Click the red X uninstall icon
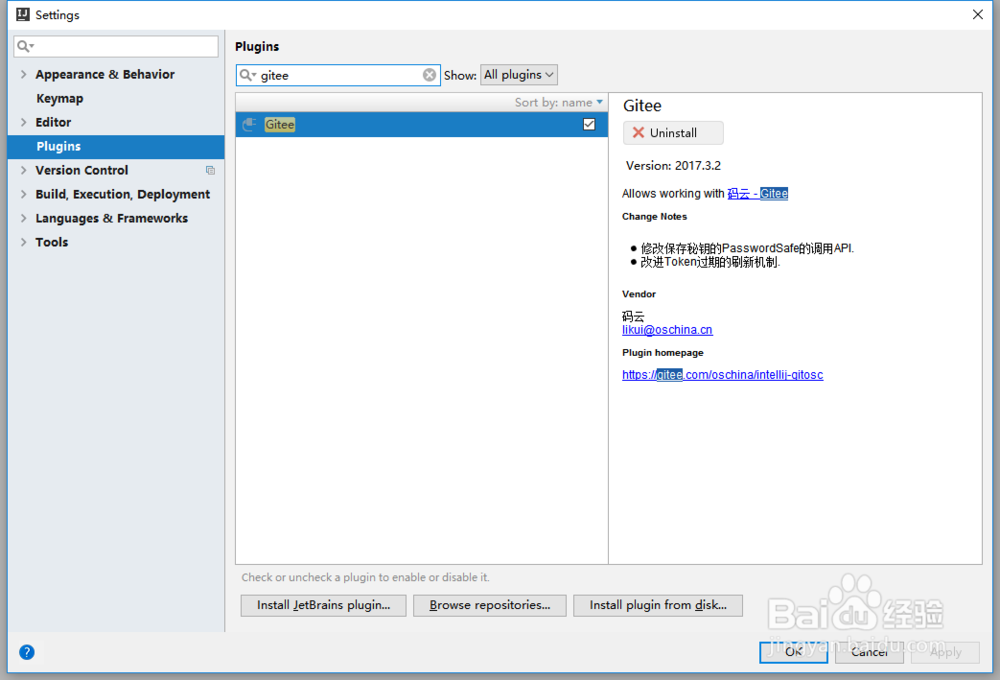Viewport: 1000px width, 680px height. (638, 133)
